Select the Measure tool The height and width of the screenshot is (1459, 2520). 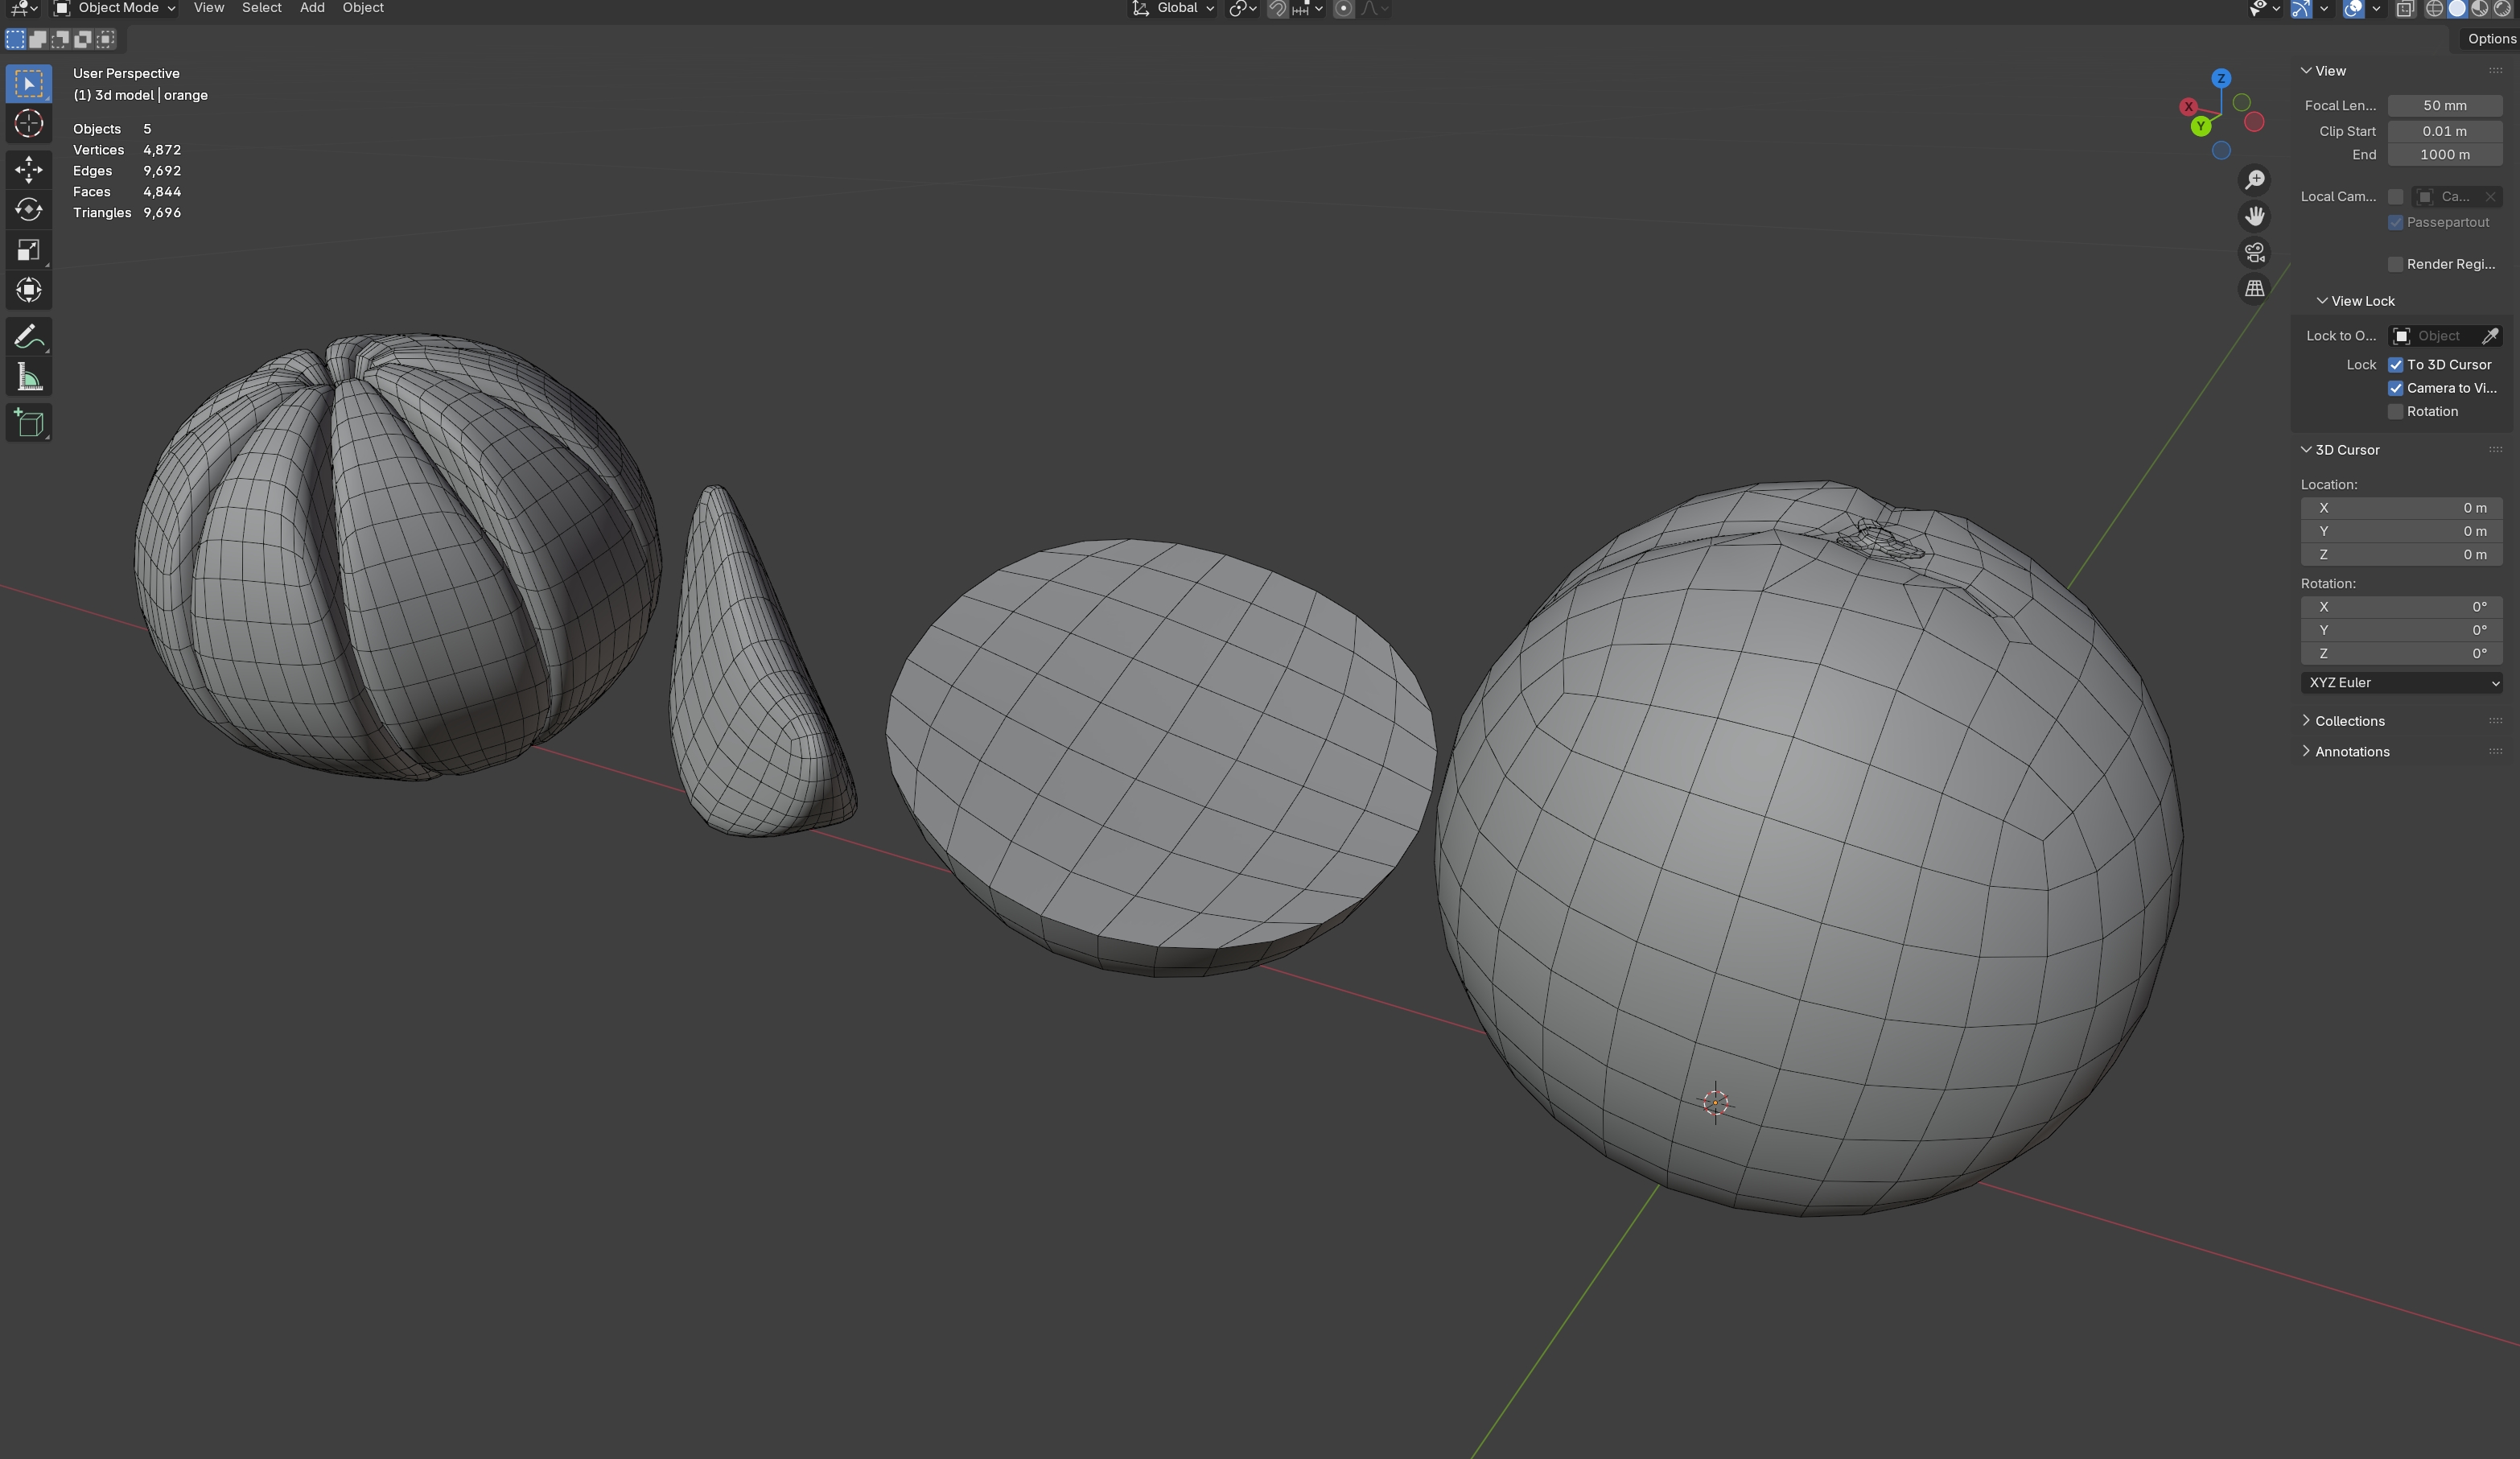pos(28,378)
